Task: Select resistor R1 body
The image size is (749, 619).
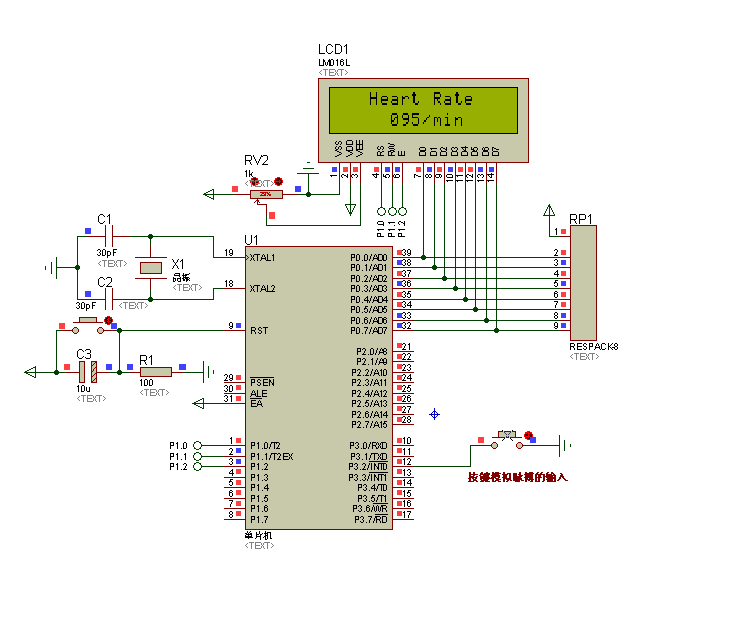Action: pos(156,372)
